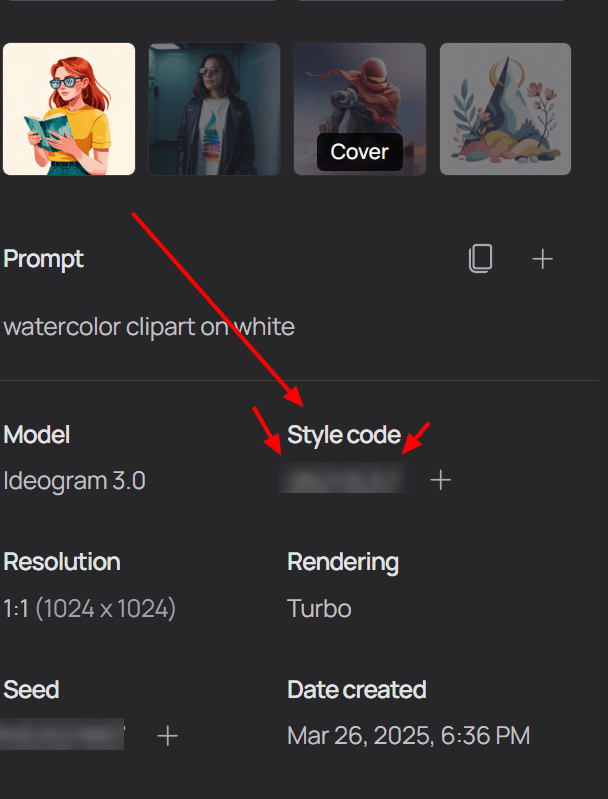608x799 pixels.
Task: Click the blurred Style code value
Action: [344, 481]
